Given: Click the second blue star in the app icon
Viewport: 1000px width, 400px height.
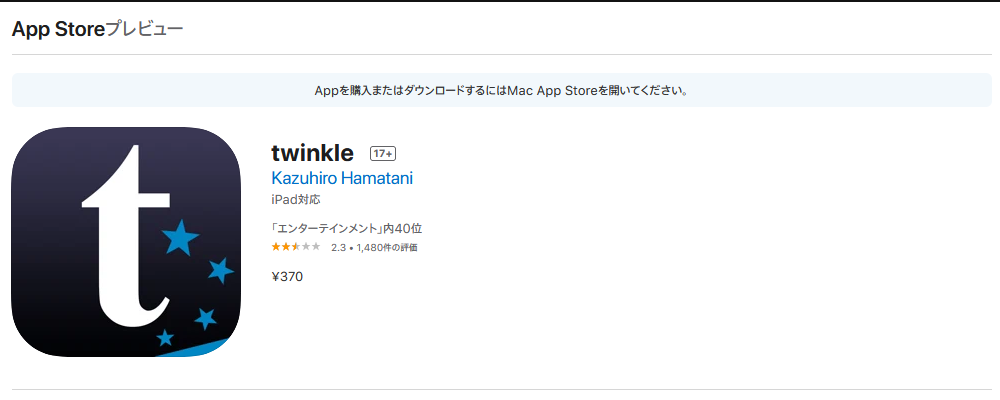Looking at the screenshot, I should [220, 270].
